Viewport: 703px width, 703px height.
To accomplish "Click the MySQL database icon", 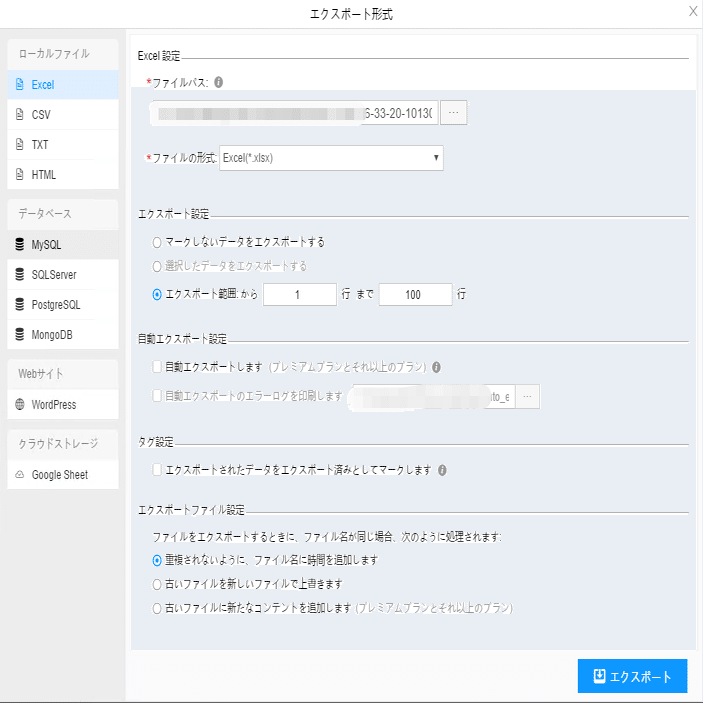I will (19, 244).
